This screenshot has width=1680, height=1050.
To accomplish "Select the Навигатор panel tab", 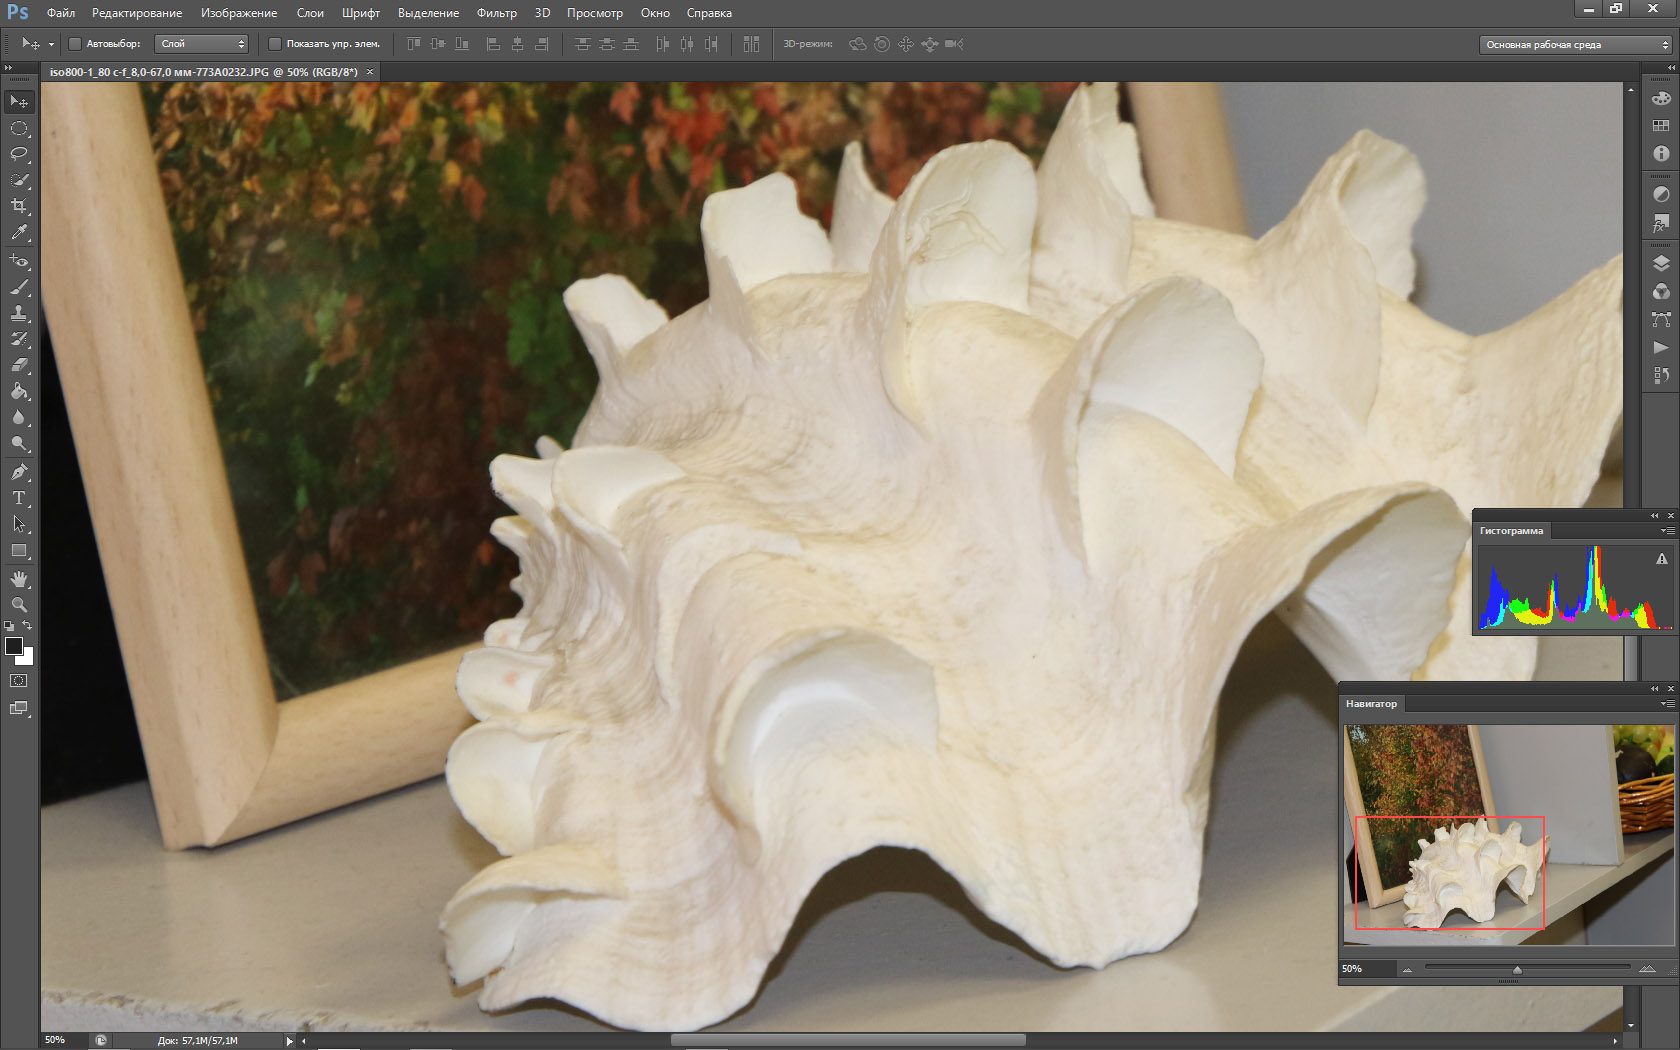I will pyautogui.click(x=1371, y=704).
